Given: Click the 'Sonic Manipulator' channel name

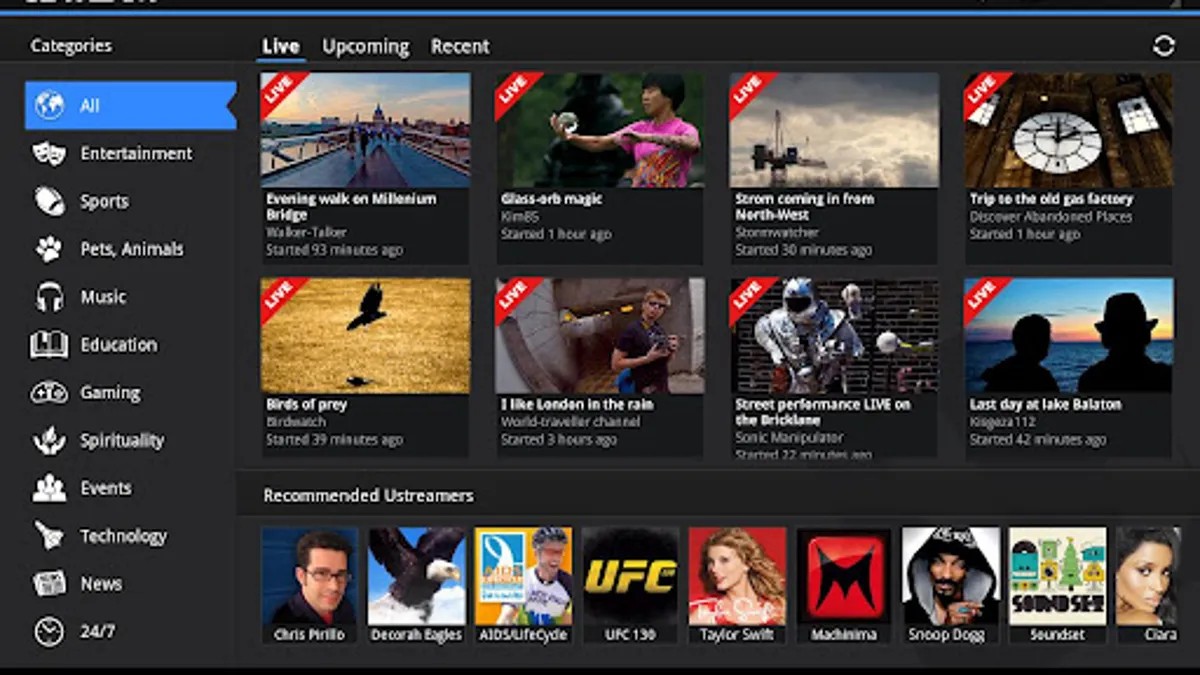Looking at the screenshot, I should point(789,438).
